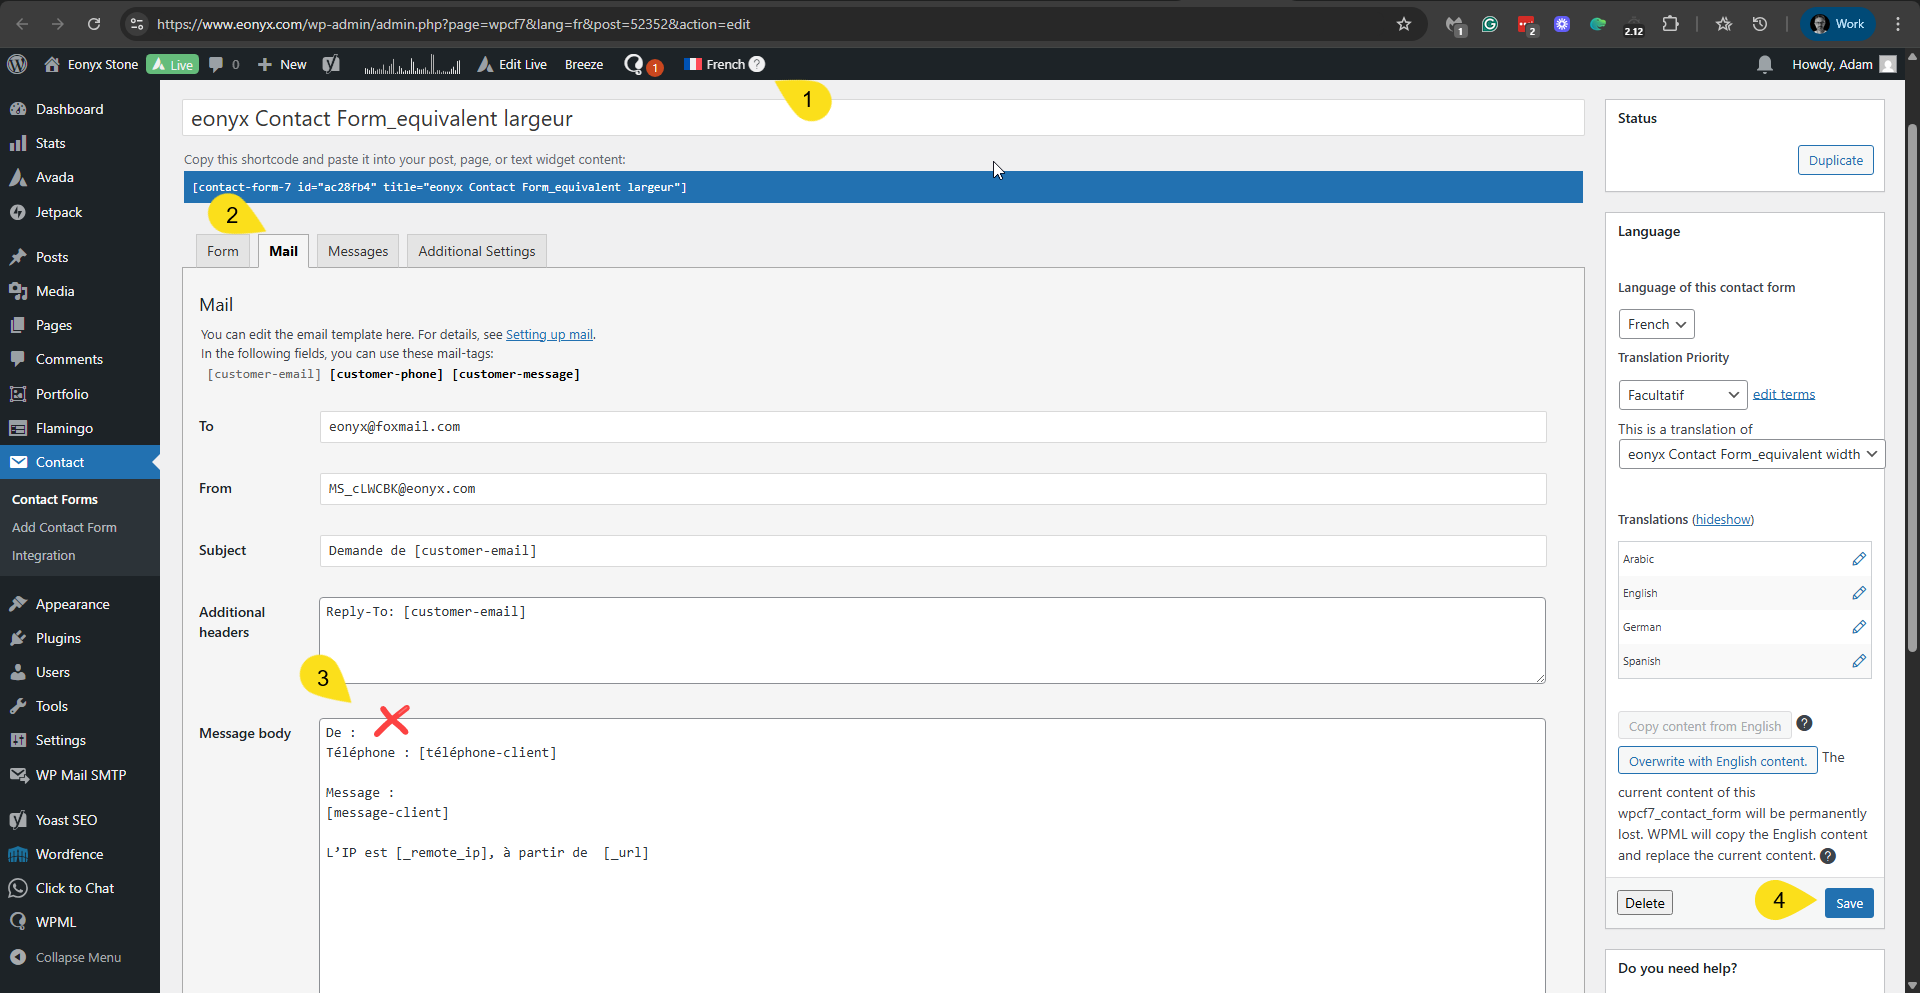The width and height of the screenshot is (1920, 993).
Task: Reload the page in the browser
Action: coord(94,24)
